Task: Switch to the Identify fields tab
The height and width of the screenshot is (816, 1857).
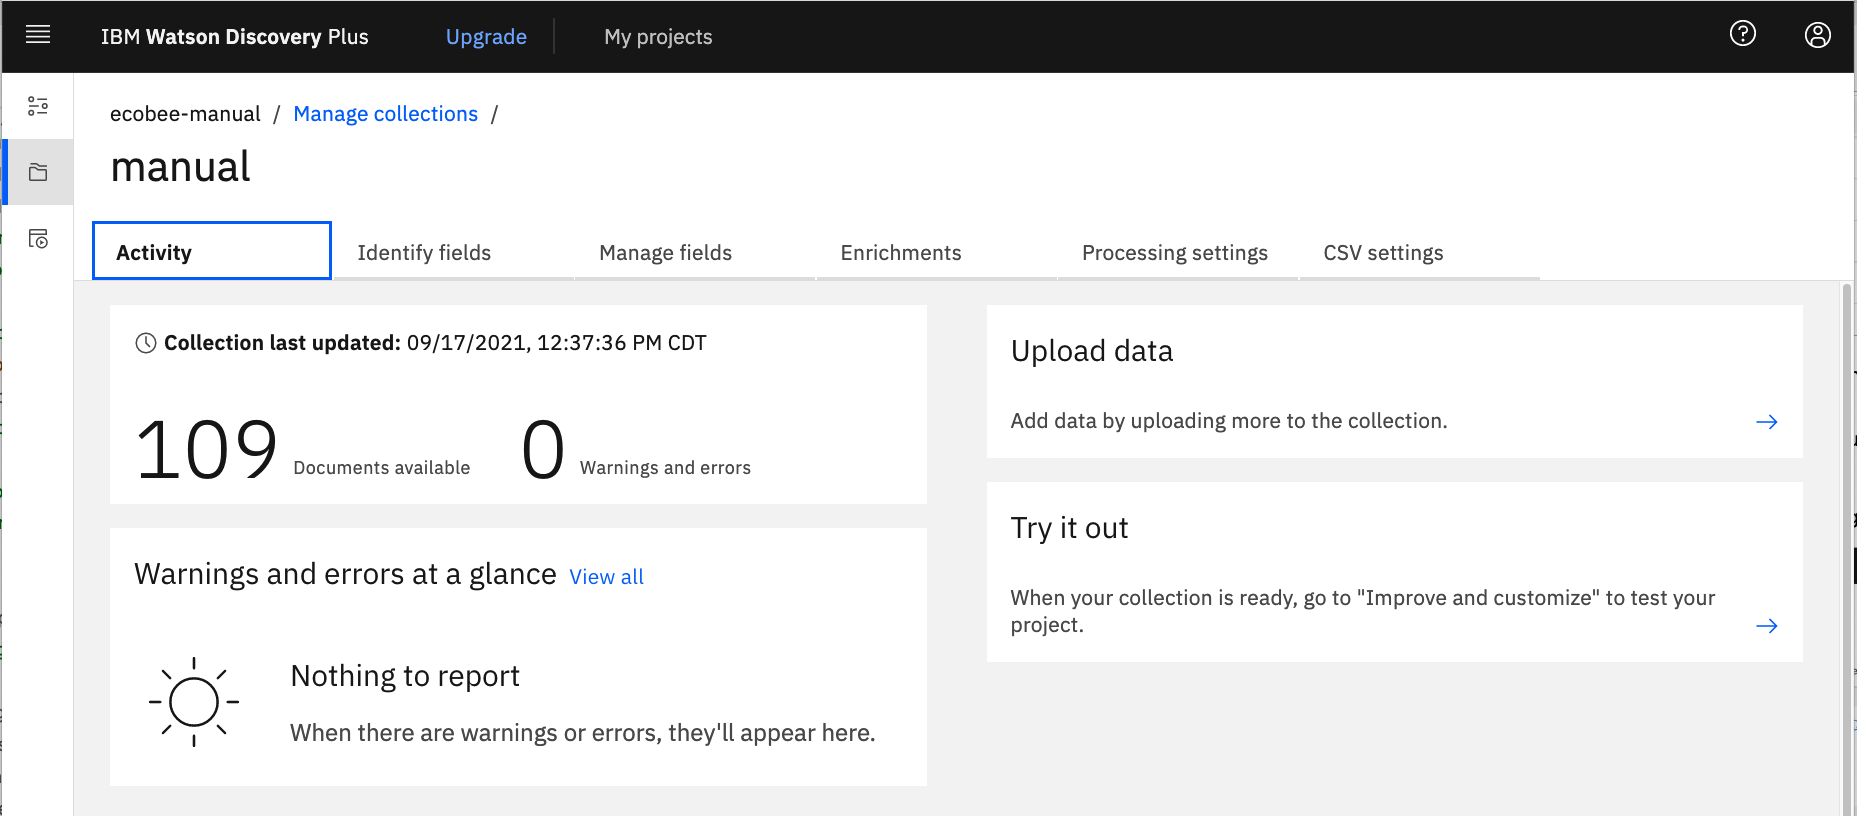Action: click(x=454, y=253)
